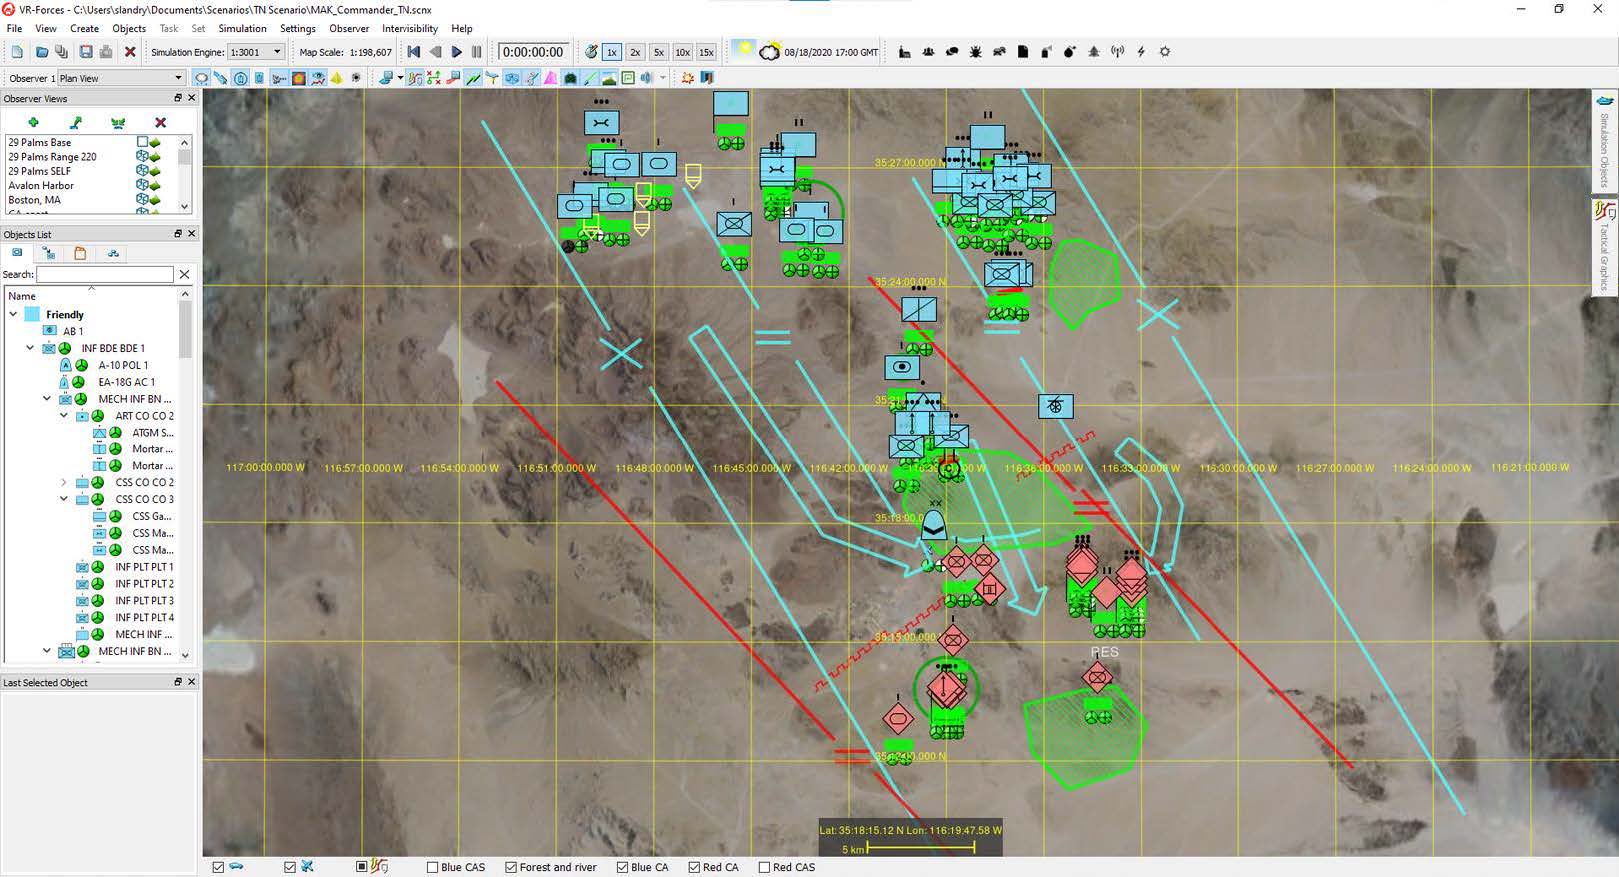Open the File menu
The height and width of the screenshot is (877, 1619).
(14, 28)
